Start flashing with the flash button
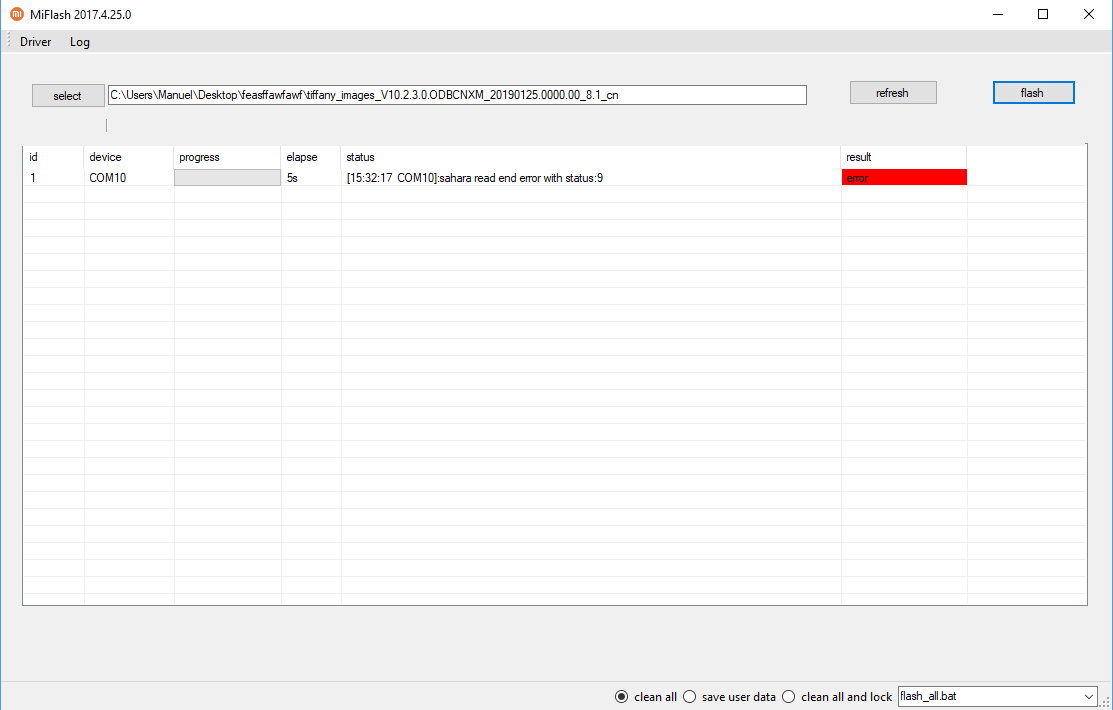Image resolution: width=1113 pixels, height=710 pixels. [1034, 92]
